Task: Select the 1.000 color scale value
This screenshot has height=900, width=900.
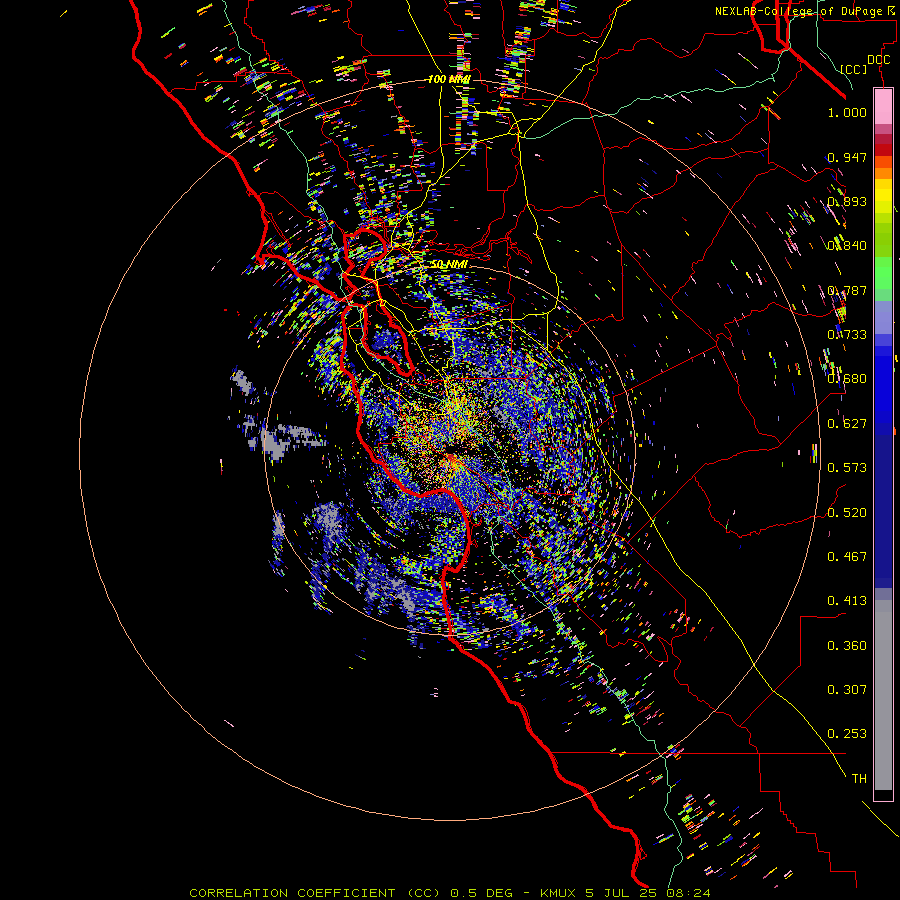Action: point(847,112)
